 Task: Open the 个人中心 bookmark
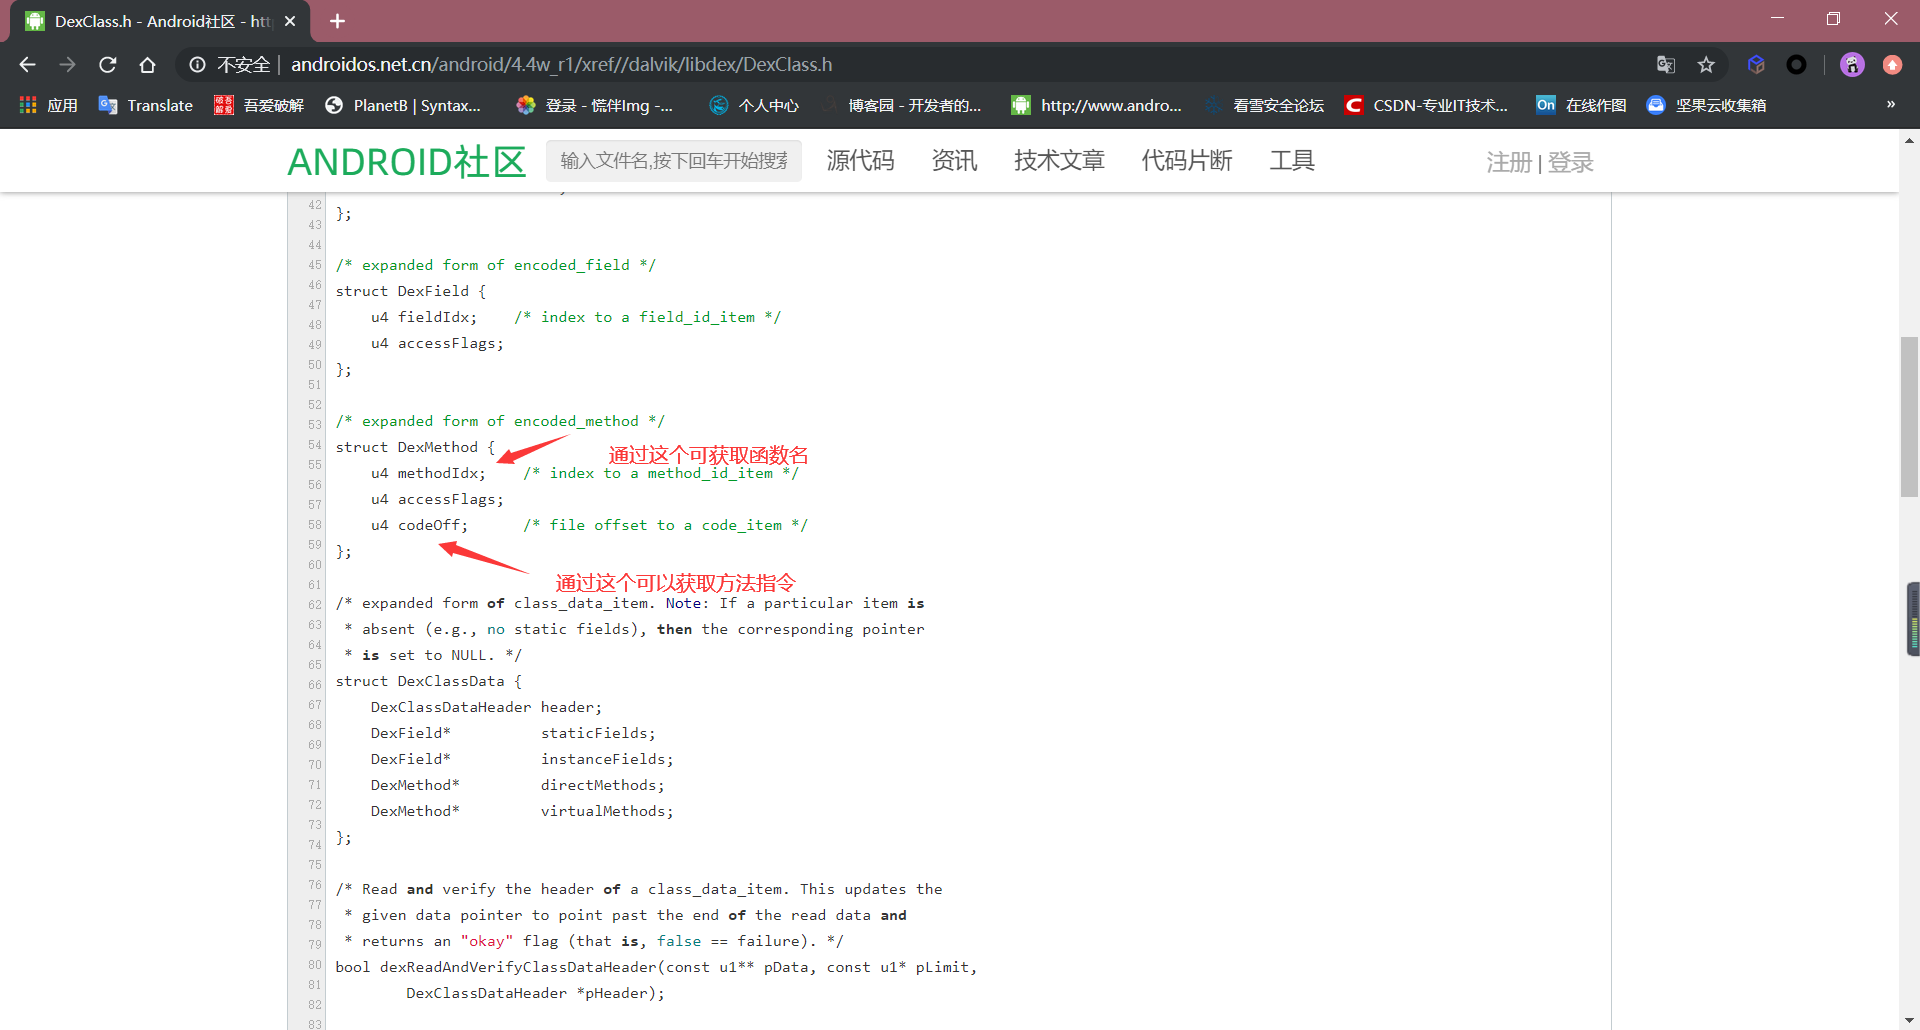click(753, 105)
